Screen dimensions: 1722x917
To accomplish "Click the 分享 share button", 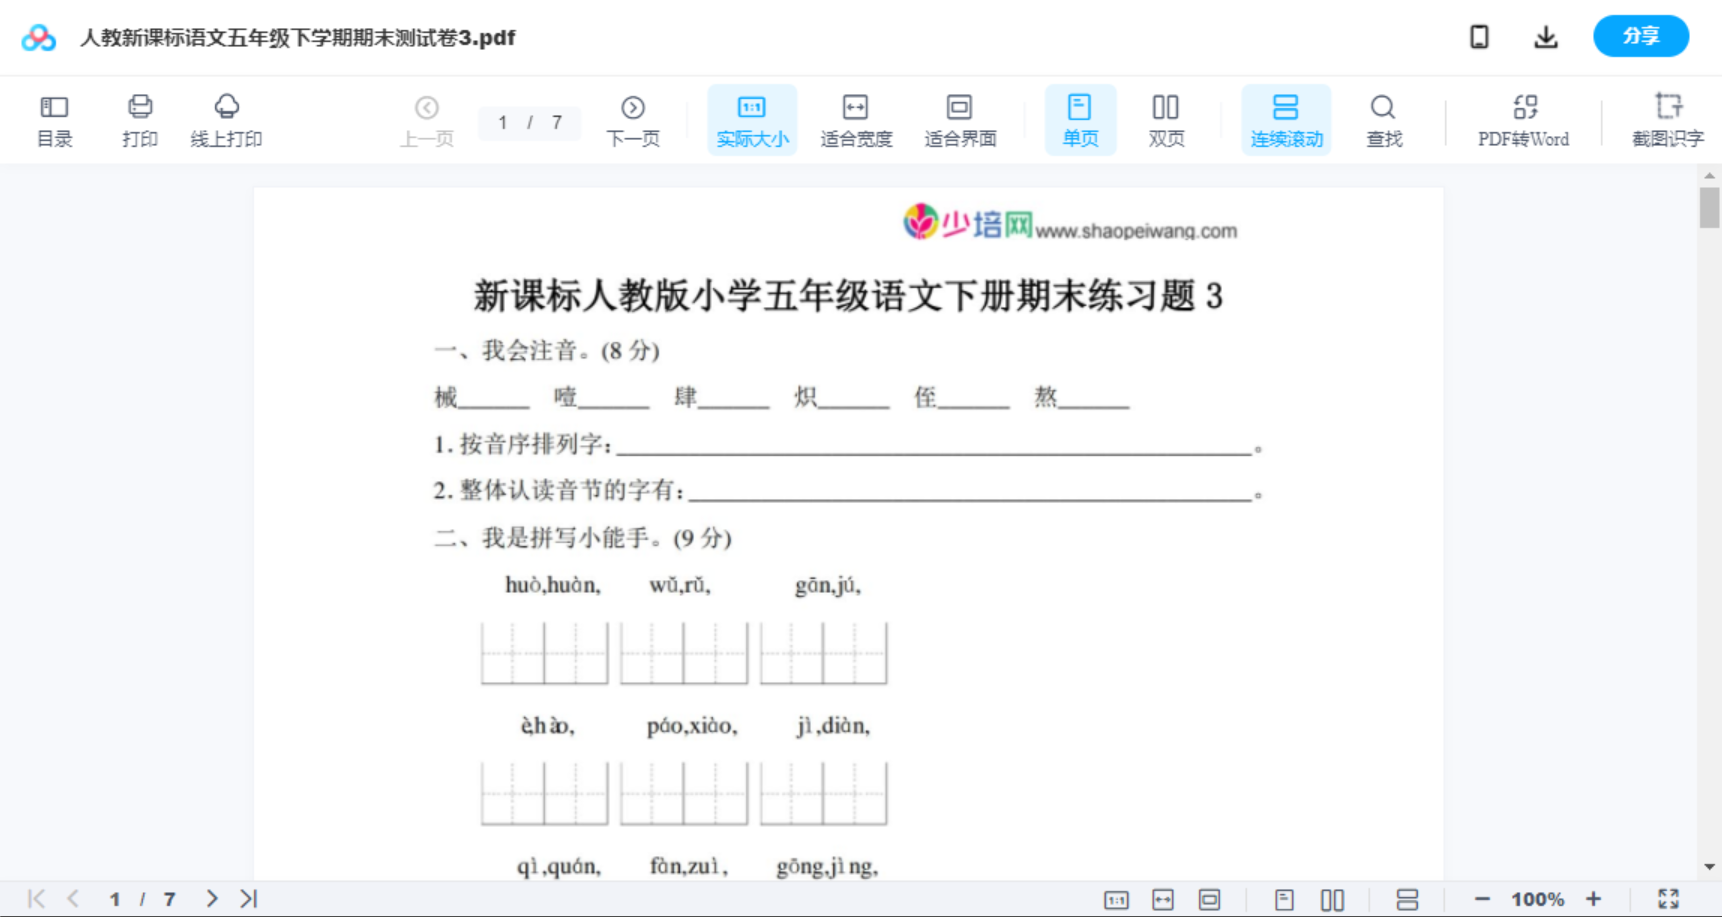I will pos(1640,36).
